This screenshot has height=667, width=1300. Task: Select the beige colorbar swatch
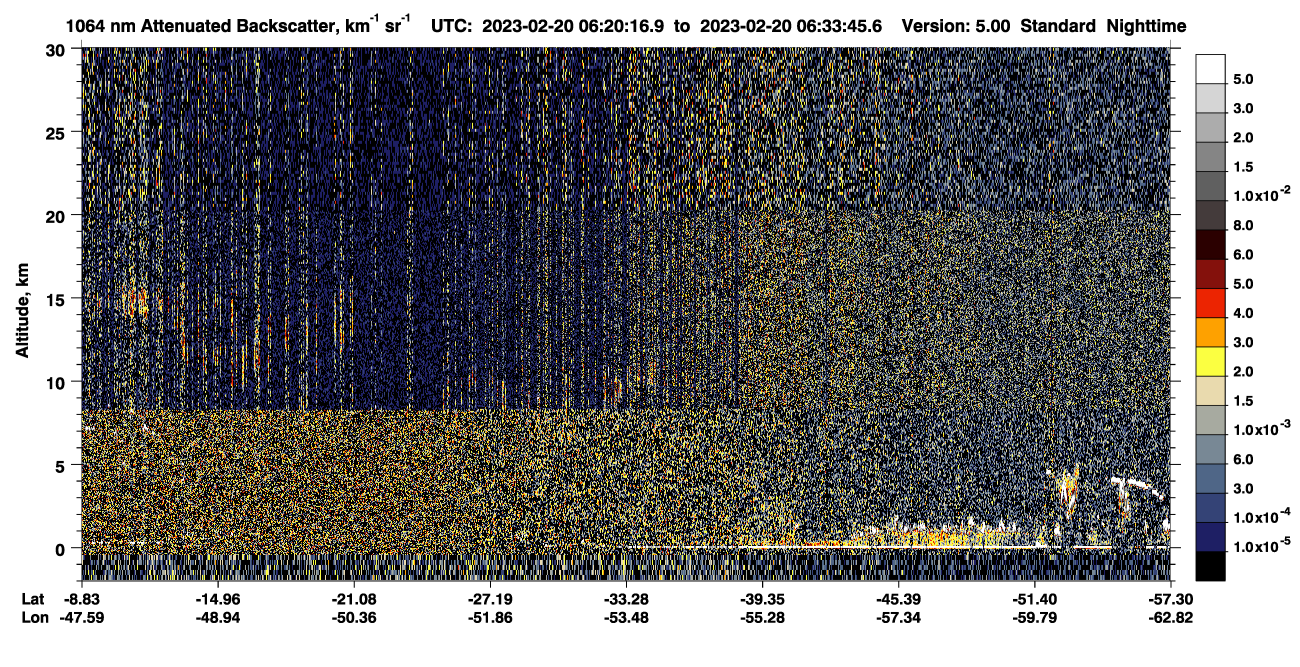point(1210,391)
